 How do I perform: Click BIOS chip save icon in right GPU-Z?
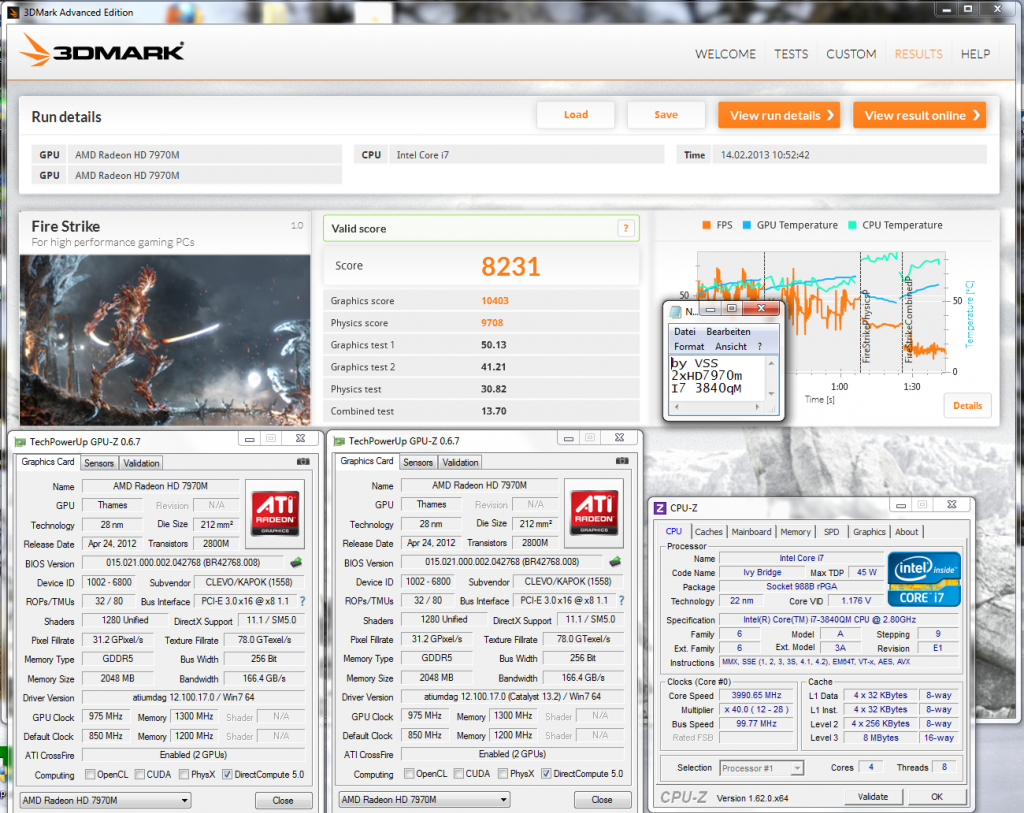(x=615, y=562)
